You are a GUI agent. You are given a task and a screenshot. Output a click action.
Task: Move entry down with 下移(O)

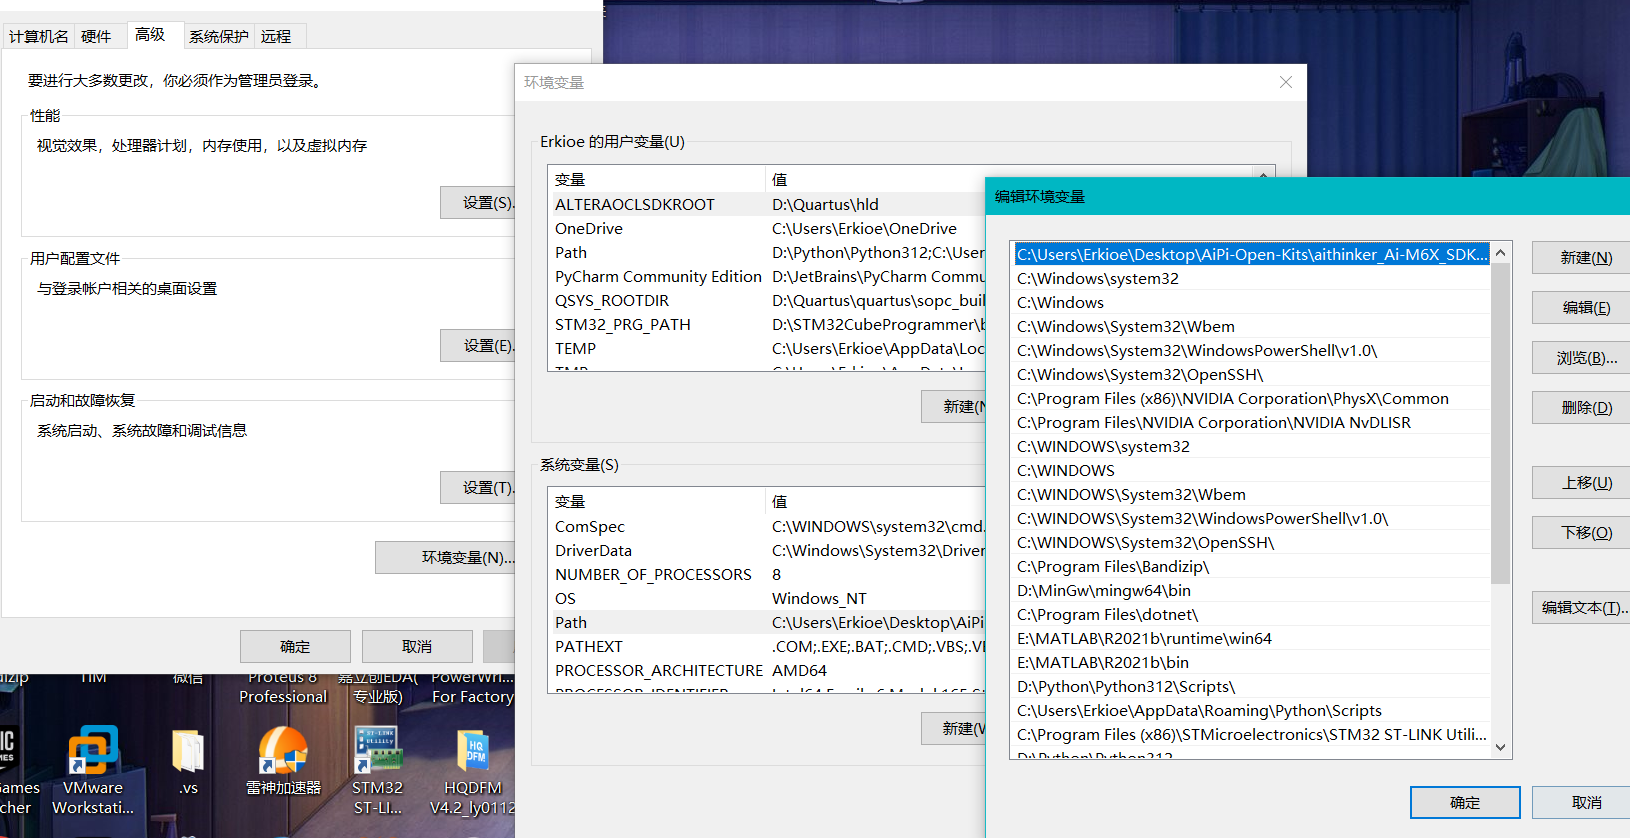click(x=1583, y=532)
